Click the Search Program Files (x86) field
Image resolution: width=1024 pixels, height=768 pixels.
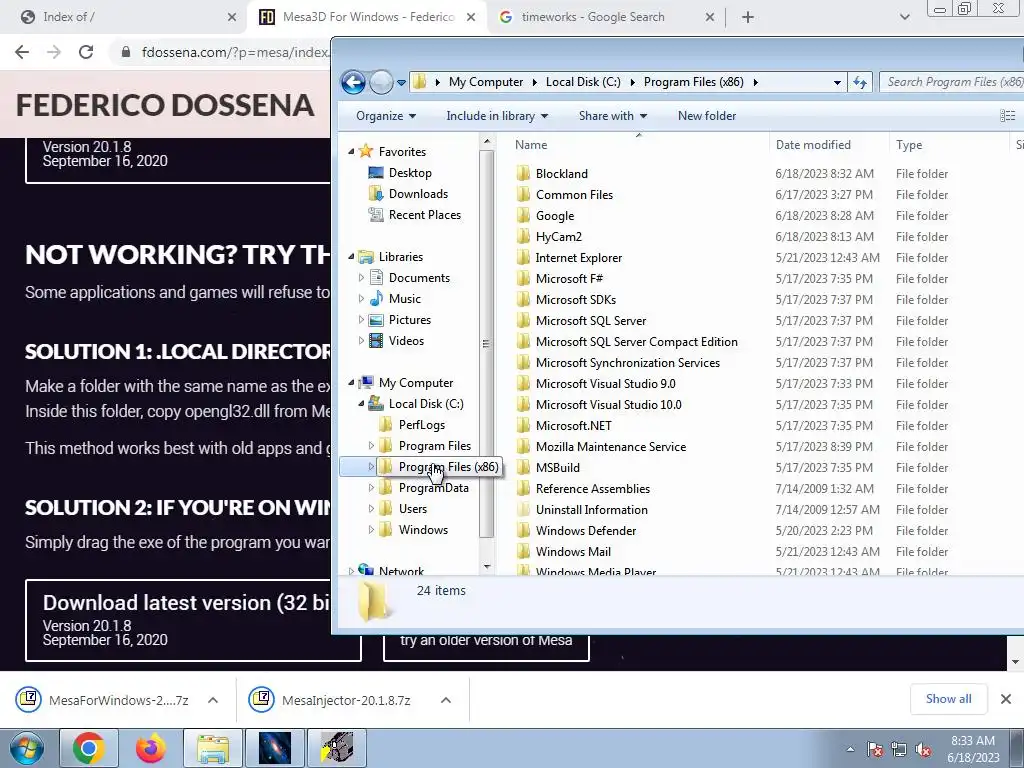(952, 82)
